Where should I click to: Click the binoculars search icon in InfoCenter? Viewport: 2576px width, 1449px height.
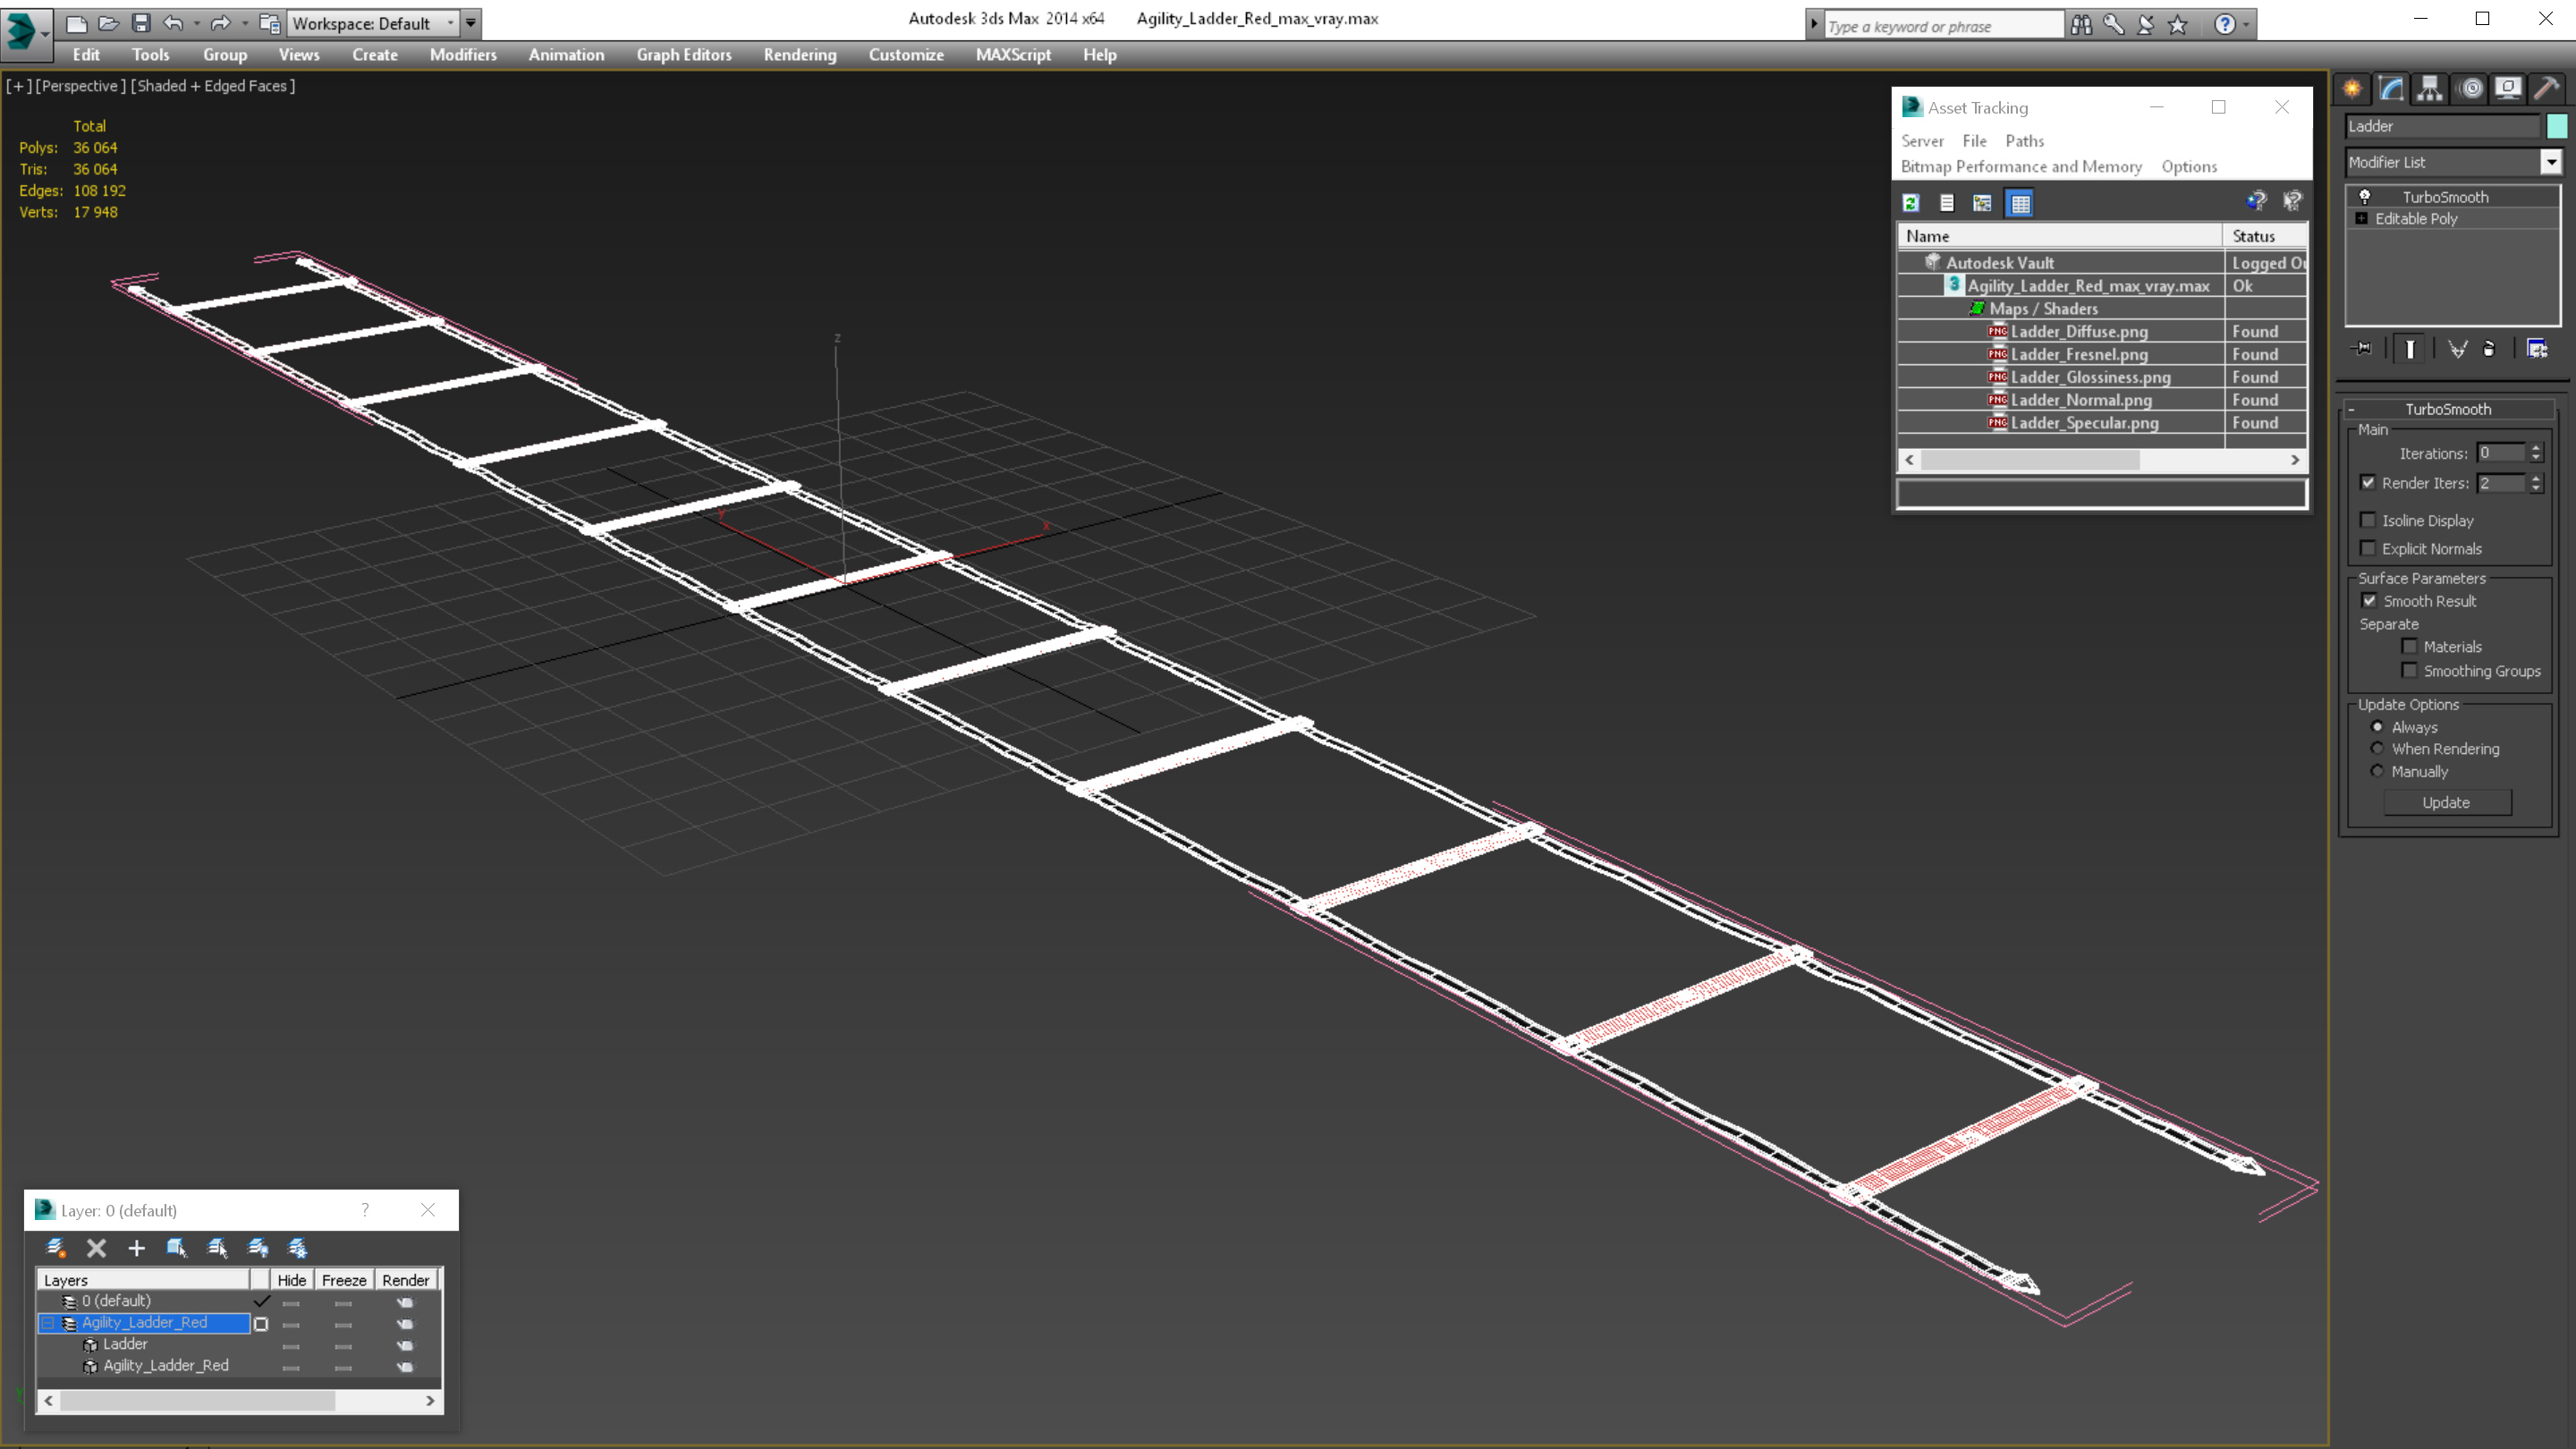[2081, 25]
